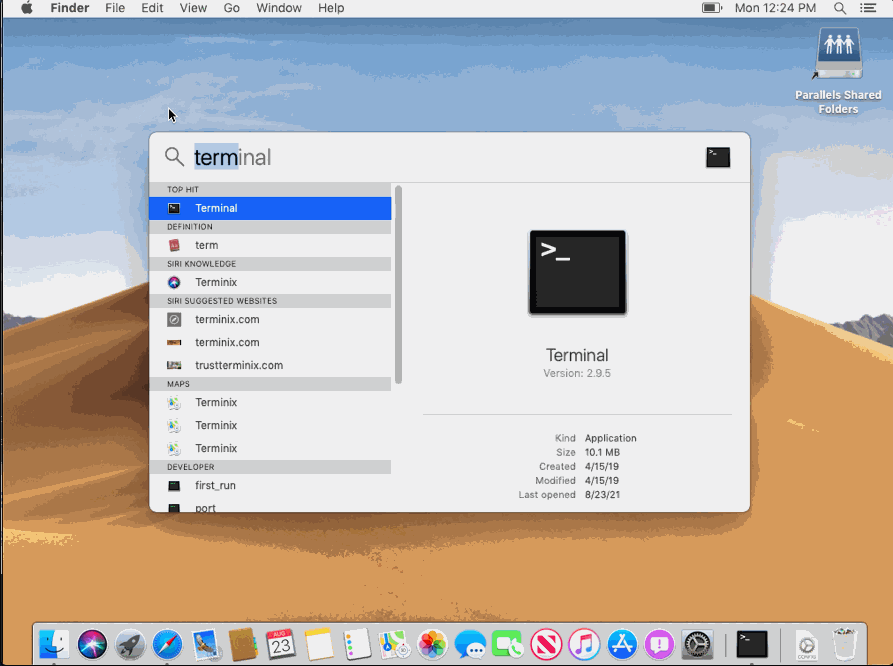Open the Window menu
893x666 pixels.
[278, 8]
